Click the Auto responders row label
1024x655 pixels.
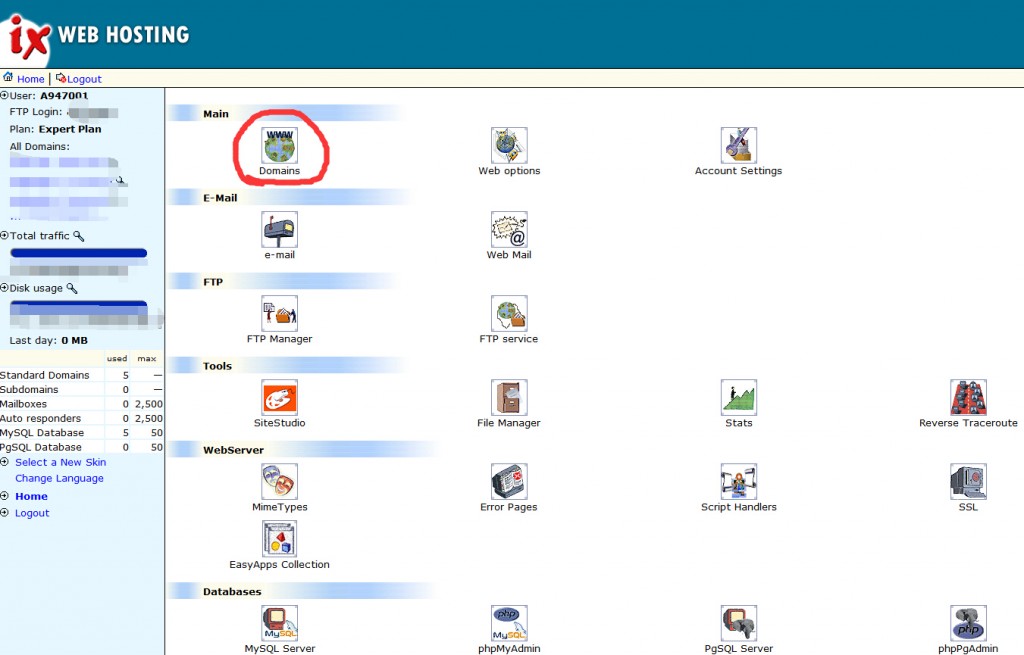40,419
